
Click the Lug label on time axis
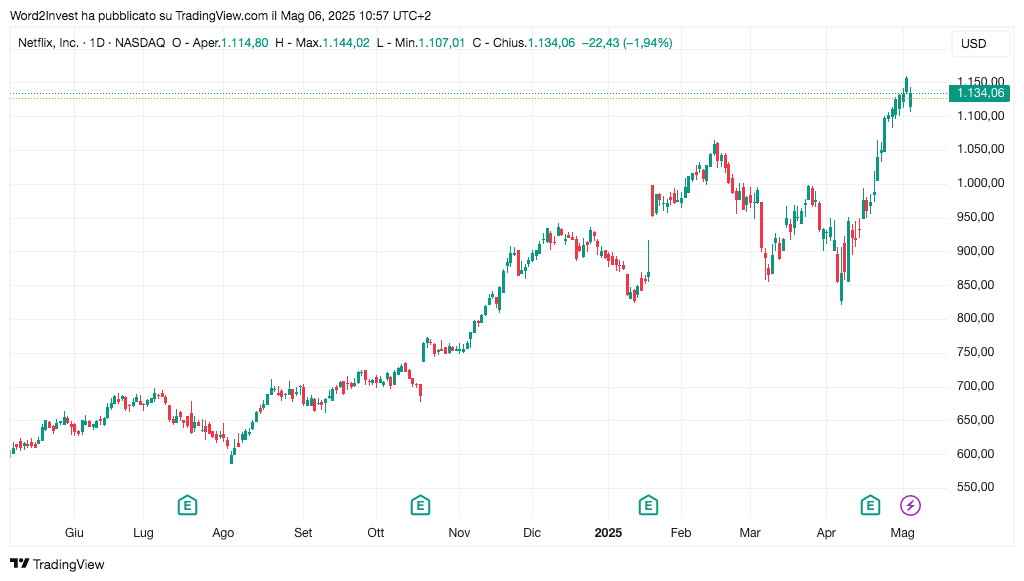coord(143,533)
